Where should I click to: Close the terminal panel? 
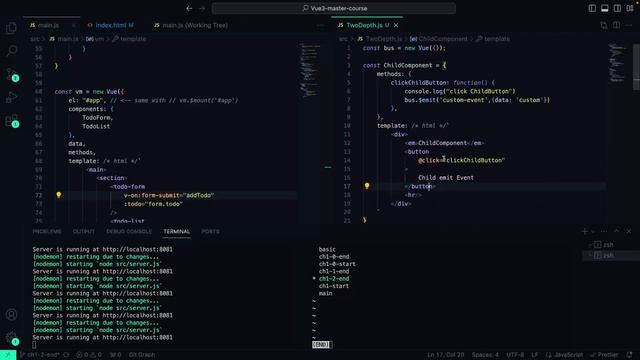coord(629,231)
